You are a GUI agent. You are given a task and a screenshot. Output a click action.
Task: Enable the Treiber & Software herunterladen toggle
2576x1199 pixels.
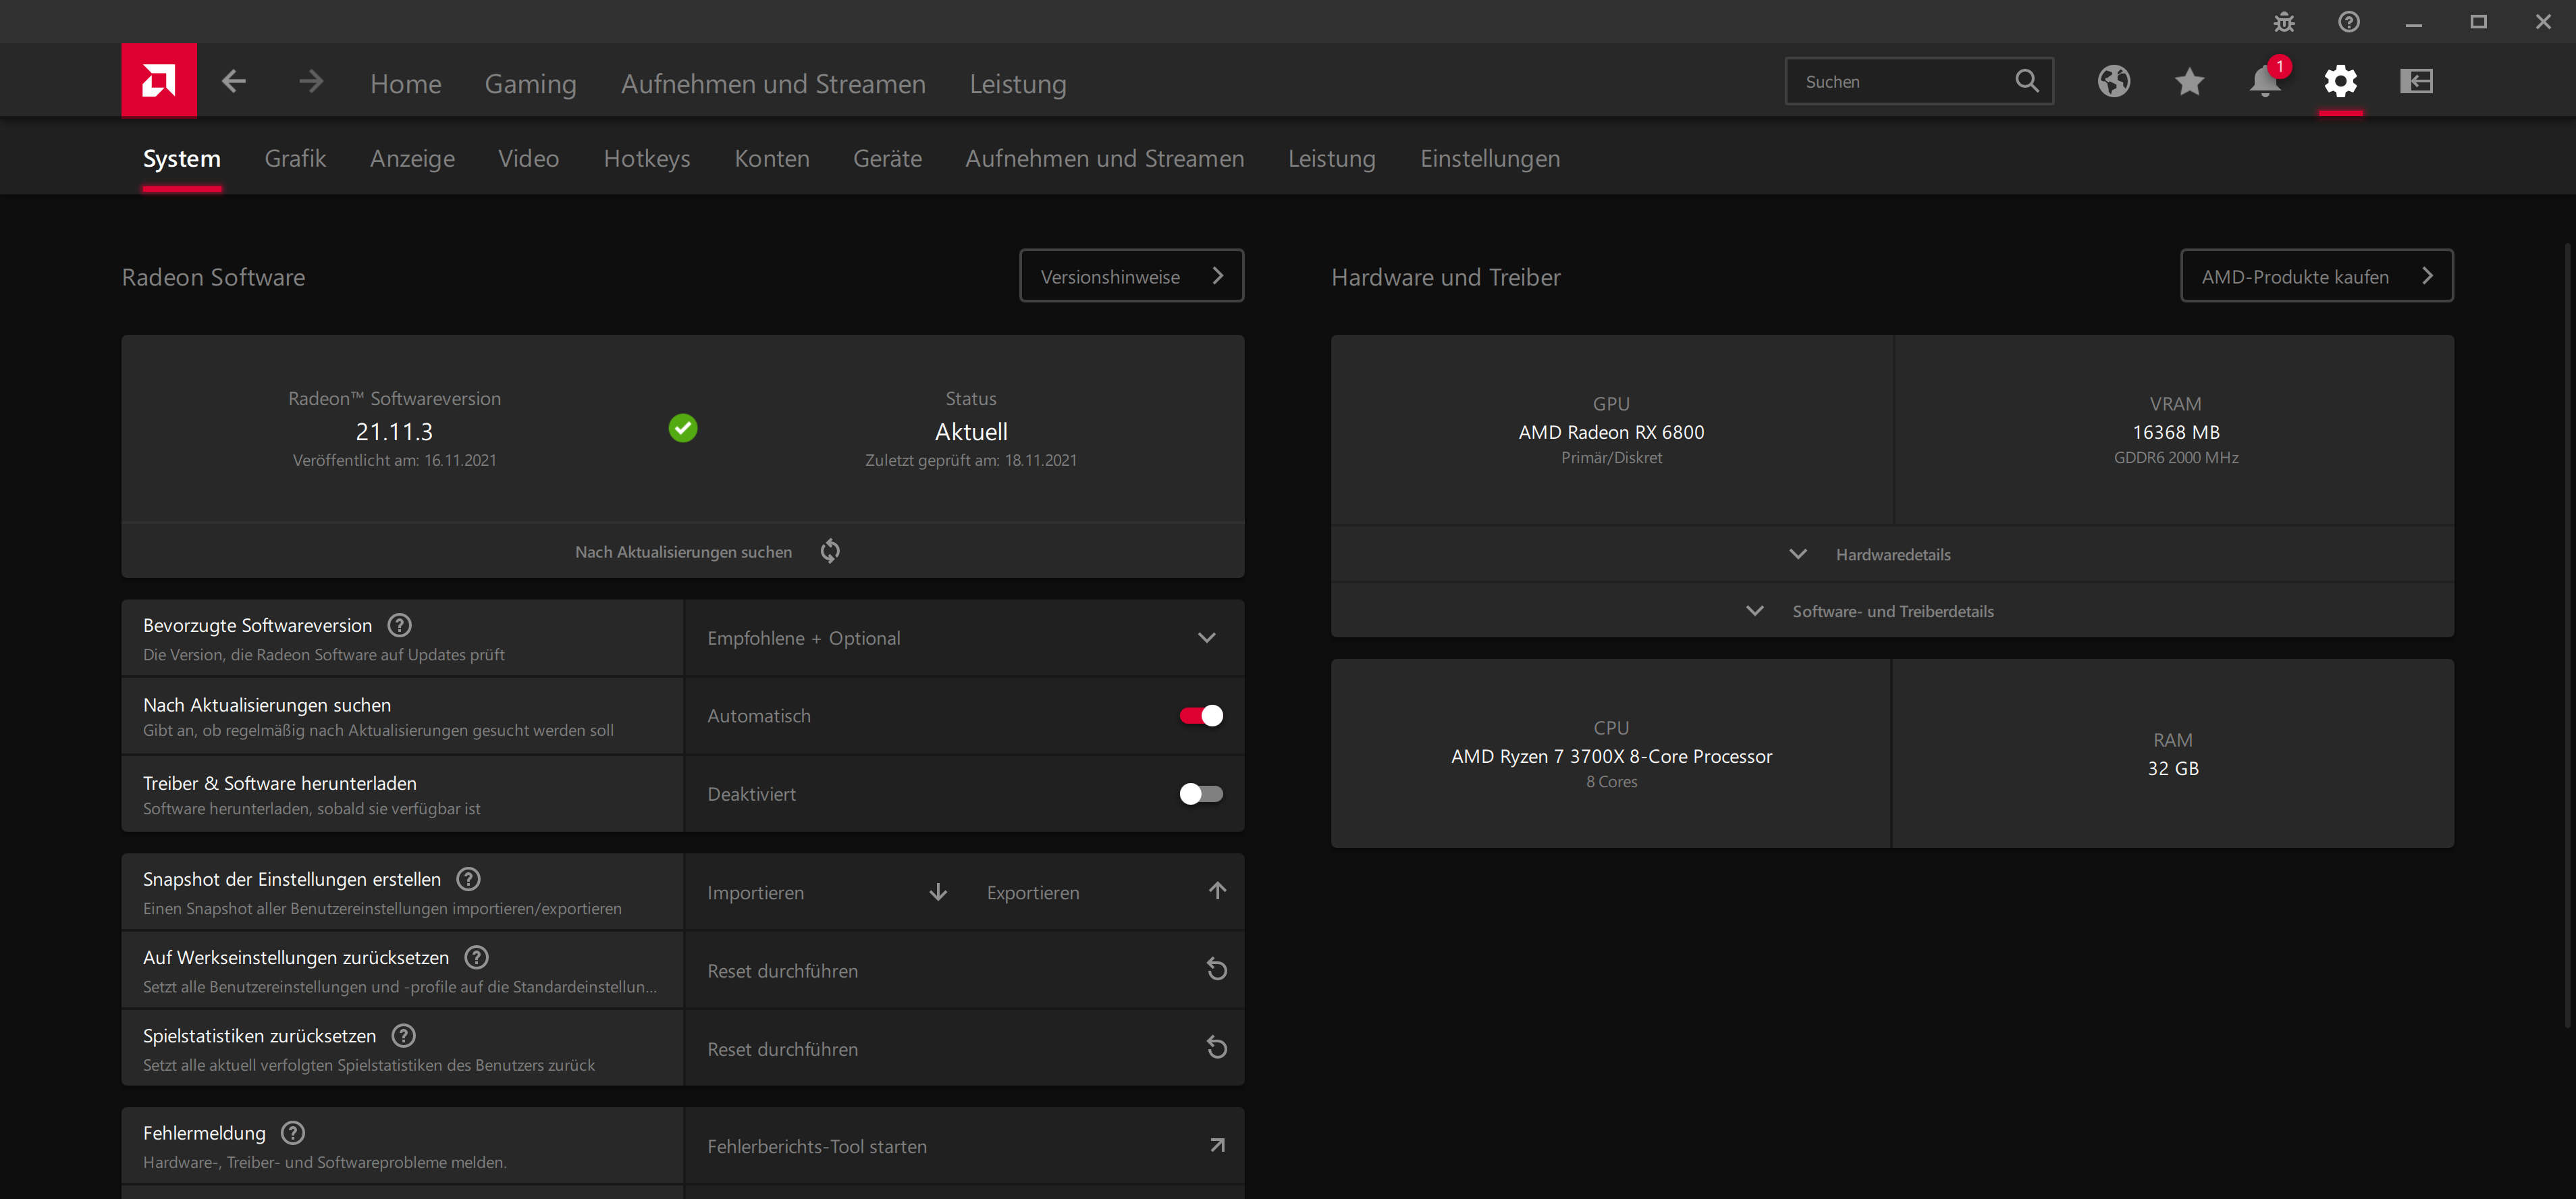tap(1201, 794)
